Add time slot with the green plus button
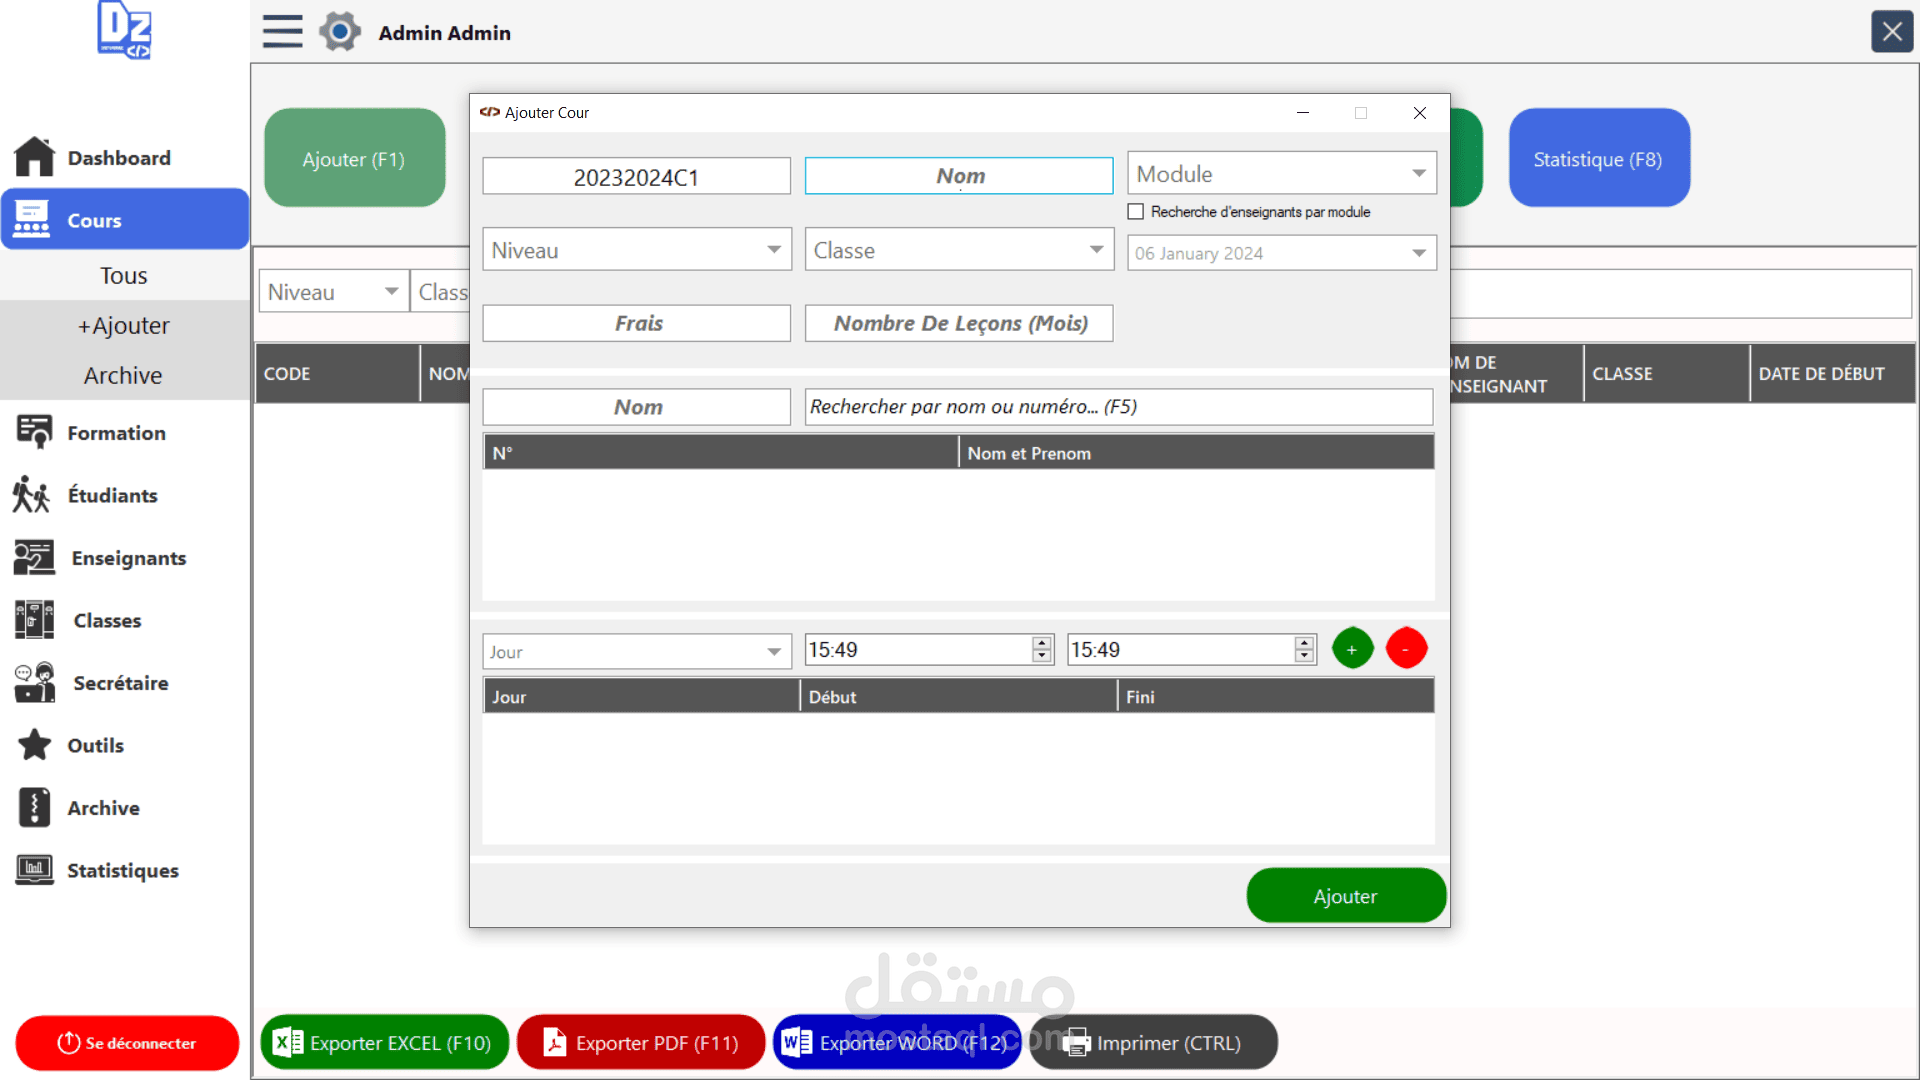The width and height of the screenshot is (1920, 1080). (1352, 649)
